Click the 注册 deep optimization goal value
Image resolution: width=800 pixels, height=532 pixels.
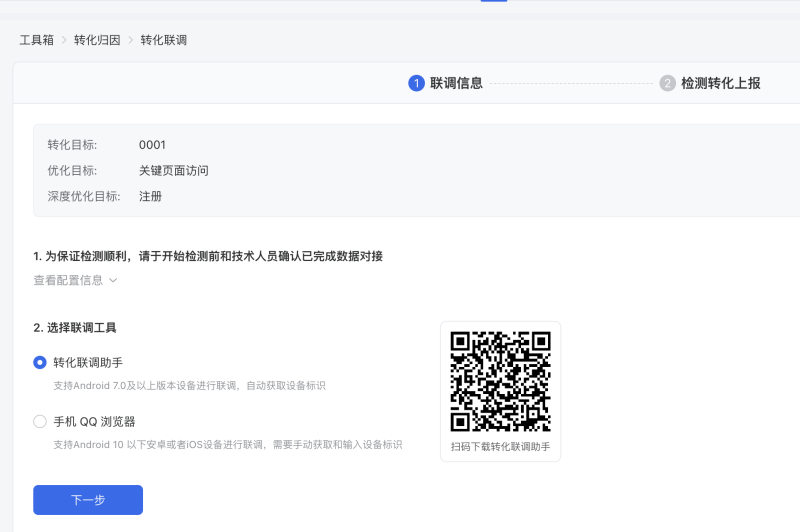[x=151, y=196]
